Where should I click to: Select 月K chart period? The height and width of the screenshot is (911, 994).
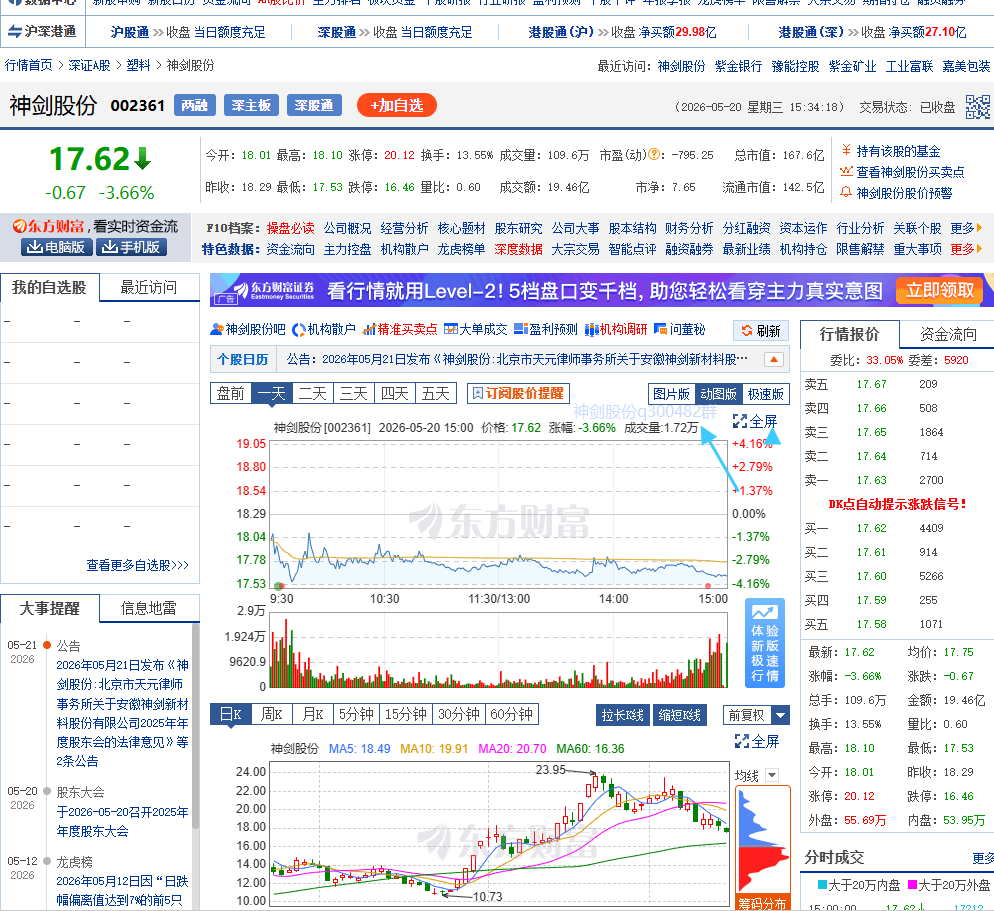pos(313,714)
